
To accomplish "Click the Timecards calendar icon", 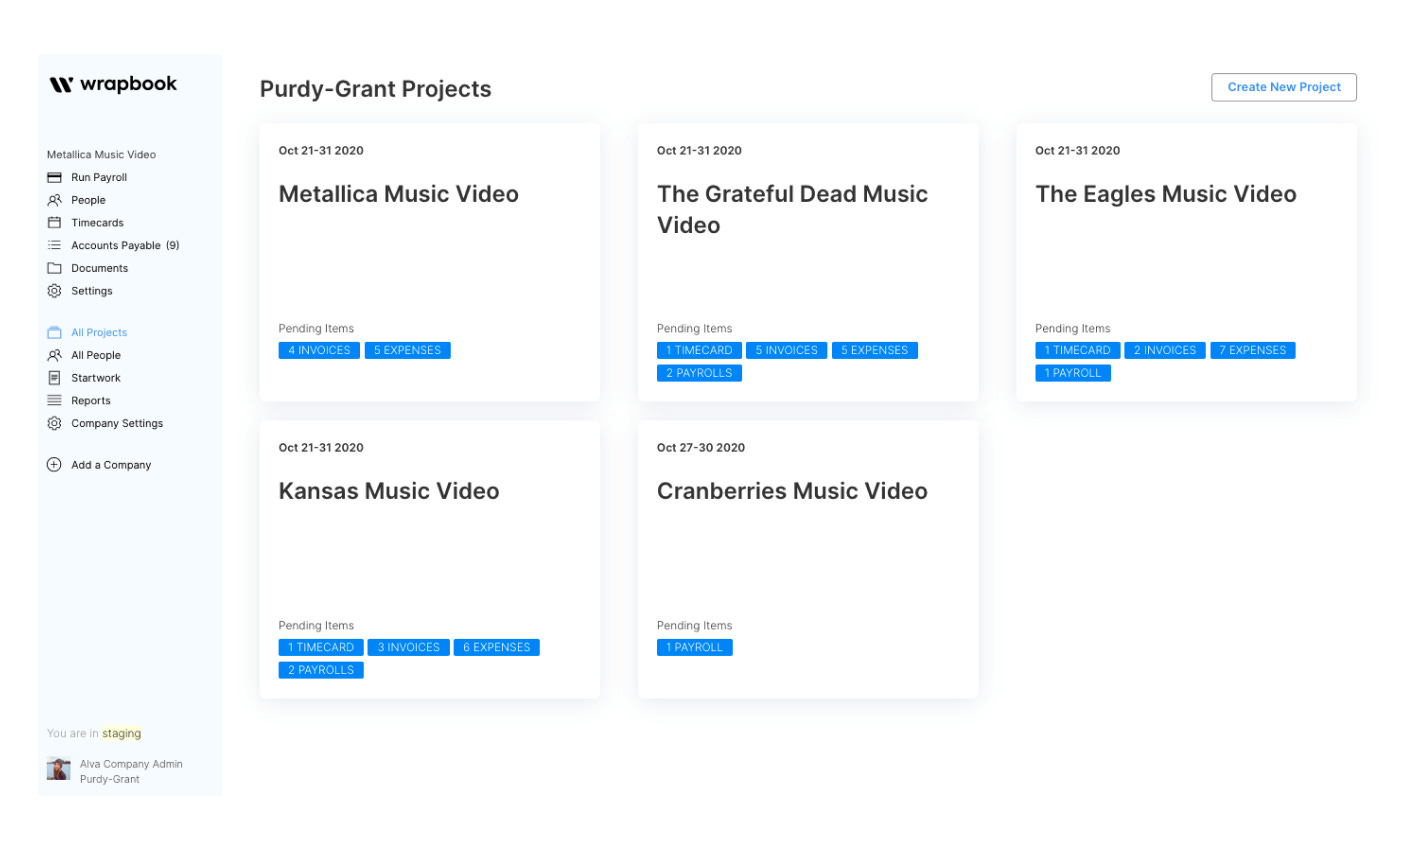I will click(55, 223).
